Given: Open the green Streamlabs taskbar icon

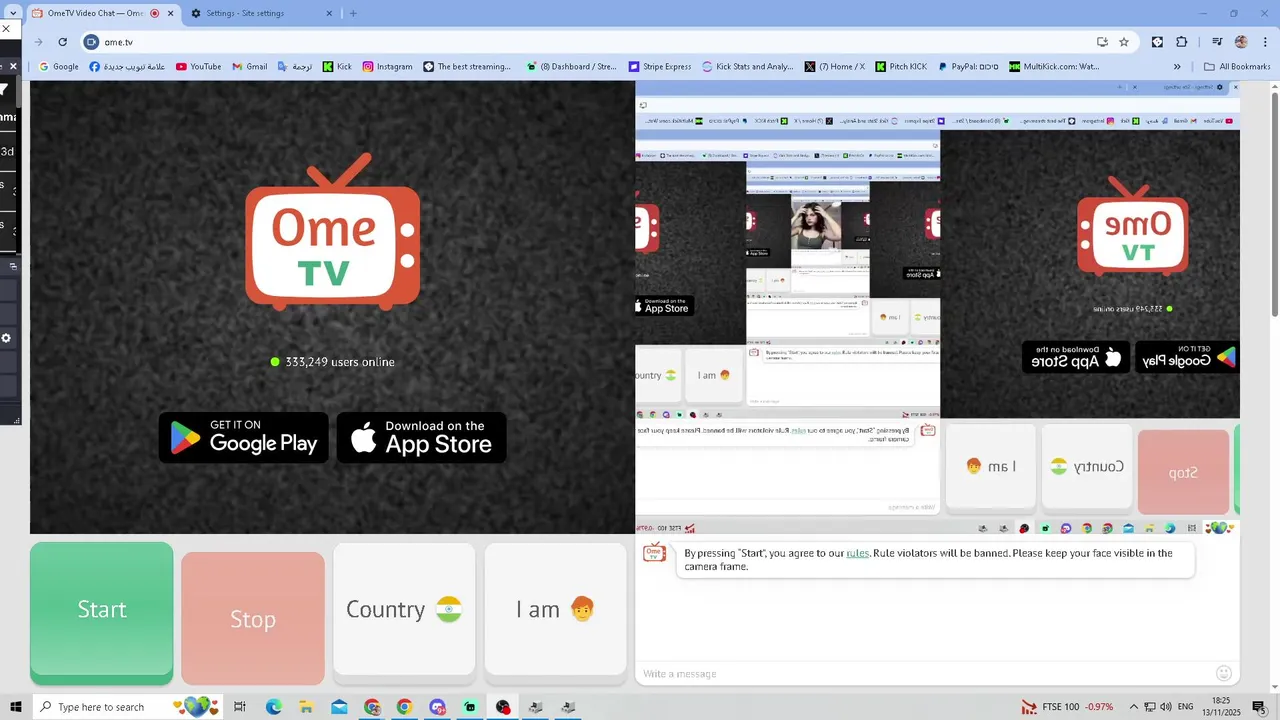Looking at the screenshot, I should [470, 707].
